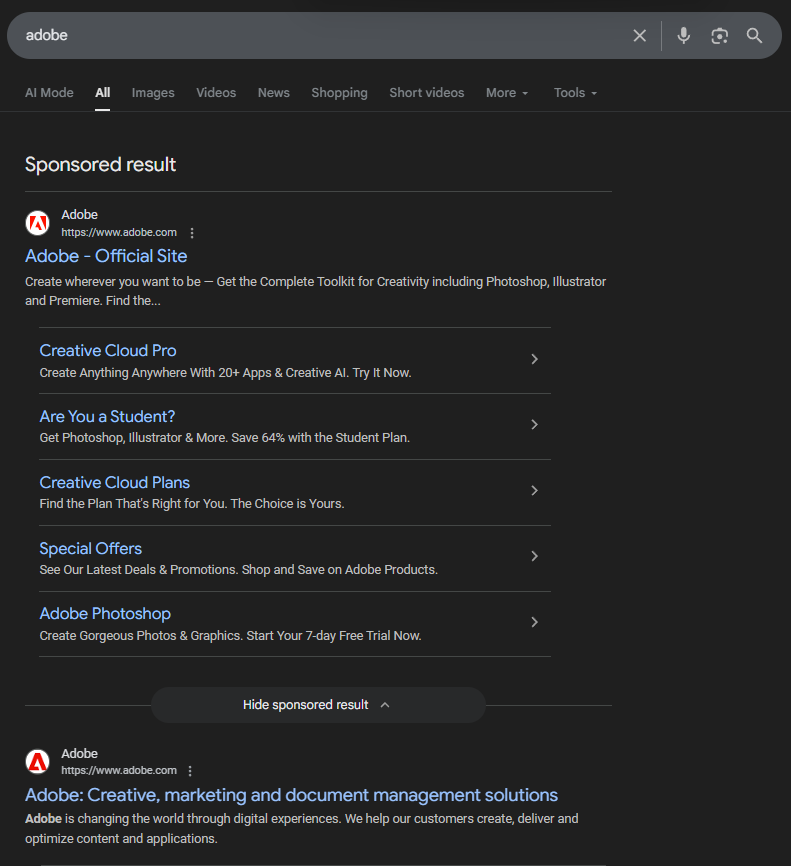Open three-dot menu on organic Adobe result
This screenshot has width=791, height=866.
coord(190,771)
